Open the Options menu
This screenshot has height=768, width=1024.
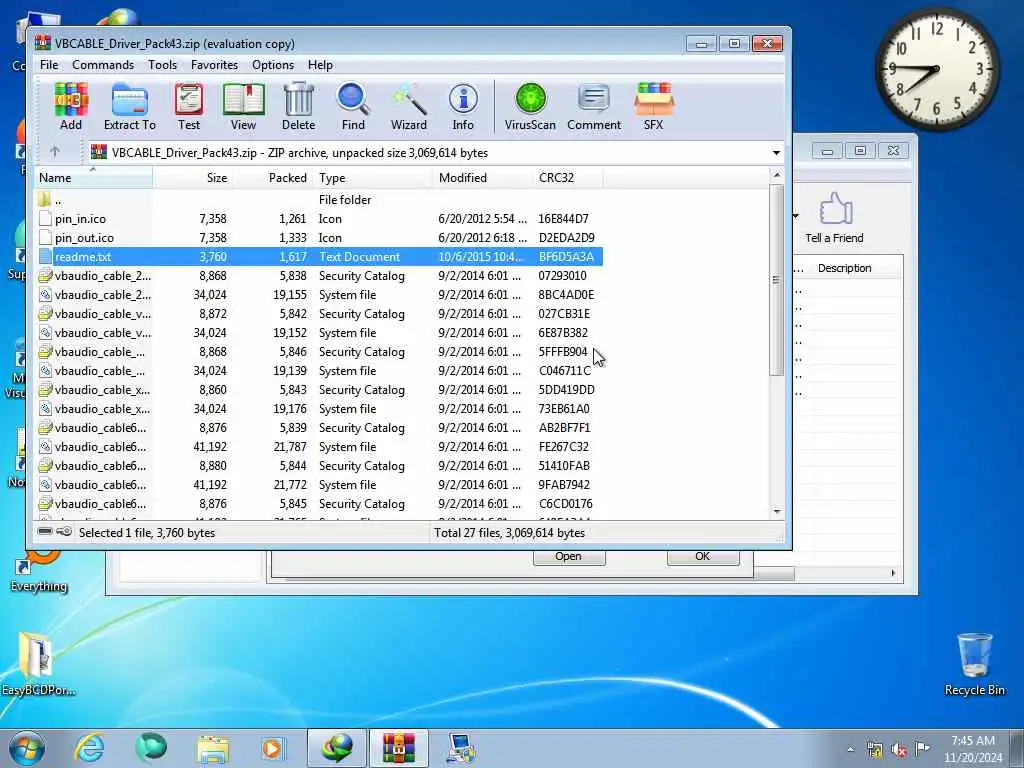coord(273,65)
